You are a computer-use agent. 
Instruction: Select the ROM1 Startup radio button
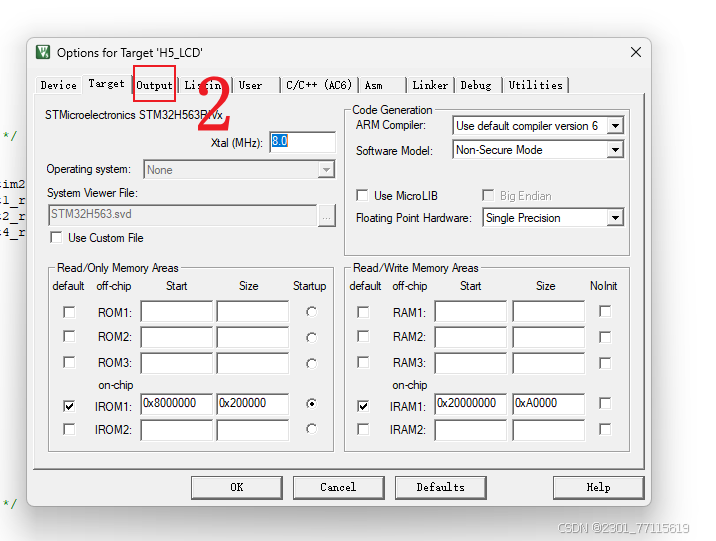pyautogui.click(x=311, y=312)
